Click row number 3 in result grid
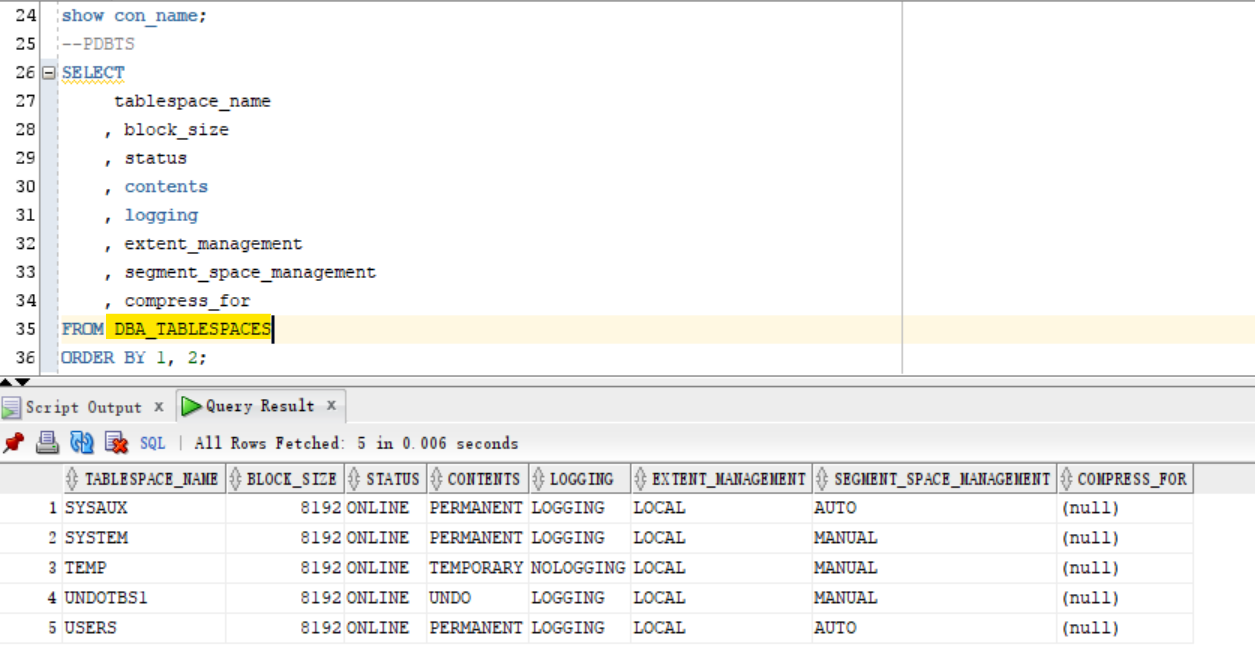Image resolution: width=1255 pixels, height=669 pixels. 52,568
